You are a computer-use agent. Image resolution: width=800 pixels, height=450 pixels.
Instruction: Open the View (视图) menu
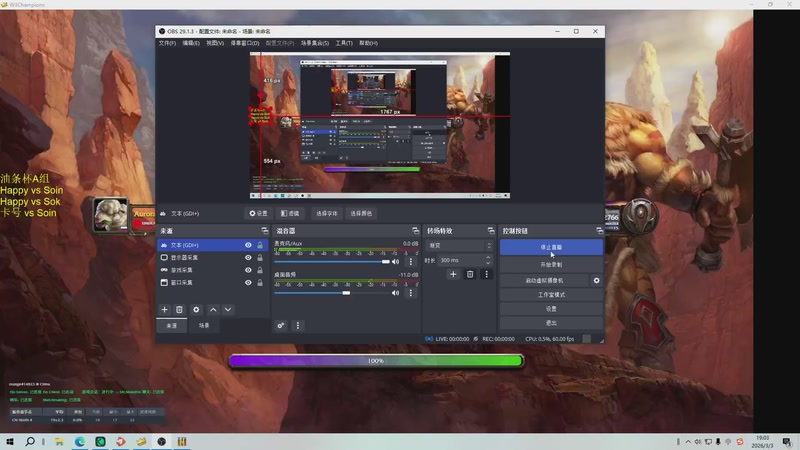(x=215, y=43)
